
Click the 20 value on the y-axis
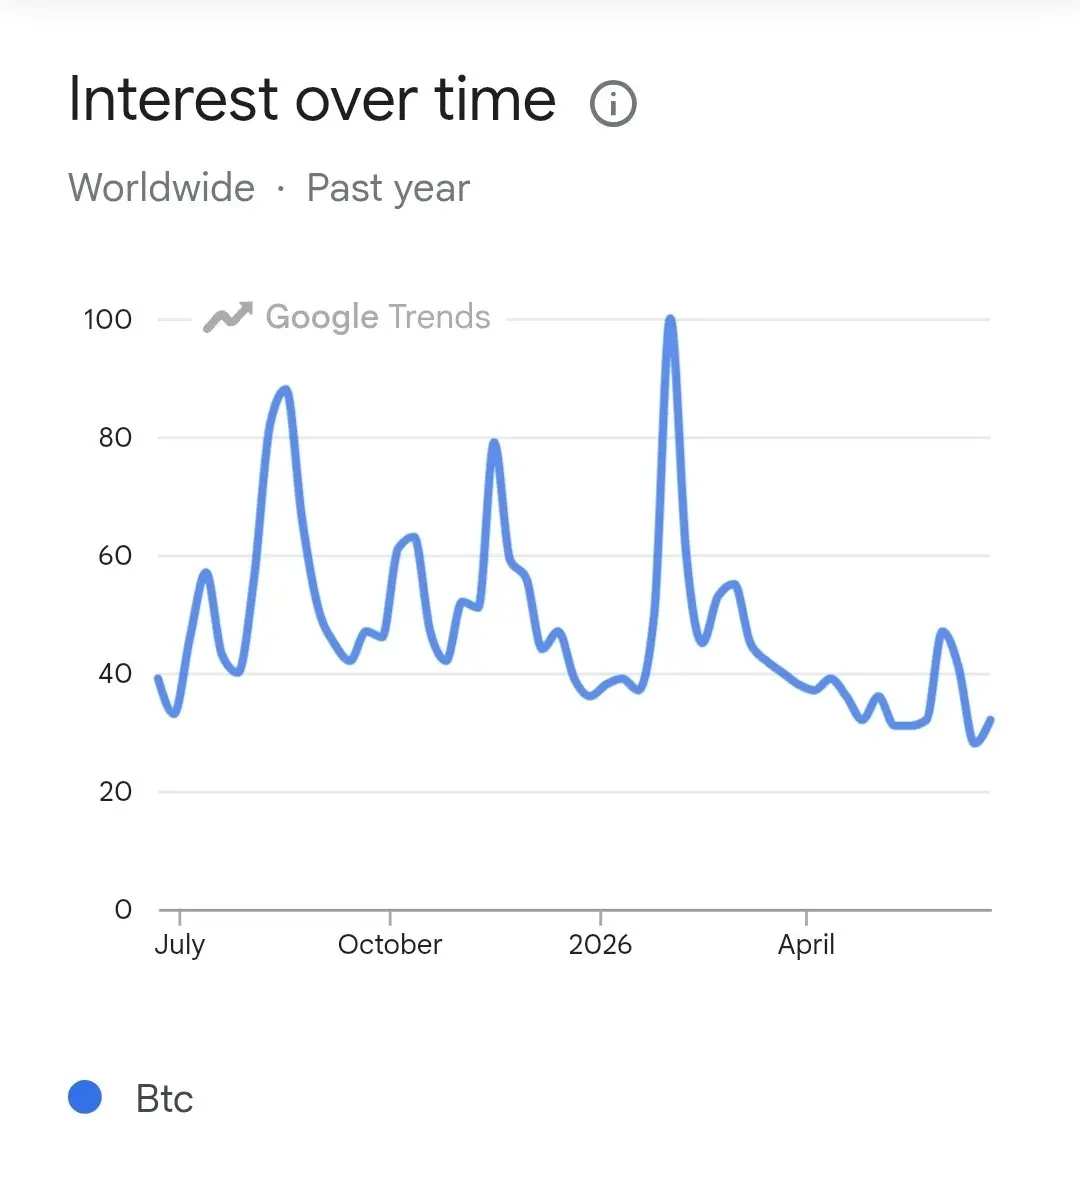[114, 792]
